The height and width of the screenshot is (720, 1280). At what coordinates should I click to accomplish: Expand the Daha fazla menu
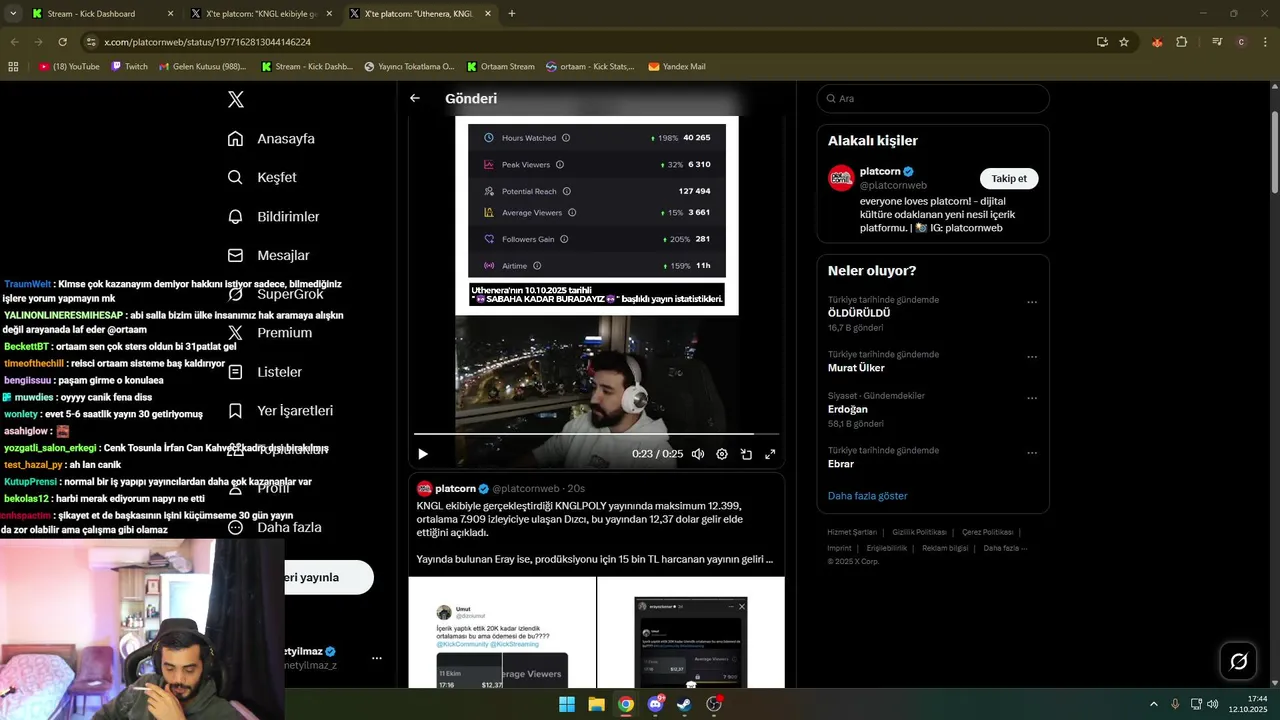pos(274,527)
